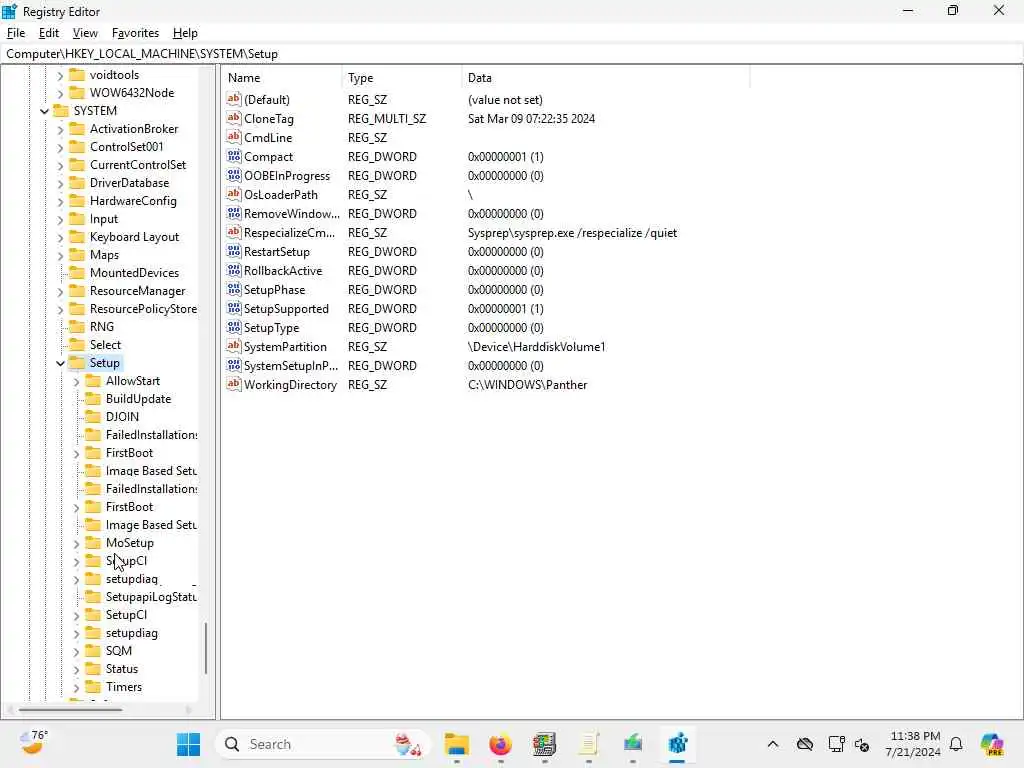Click the RollbackActive DWORD icon
The image size is (1024, 768).
[x=234, y=270]
